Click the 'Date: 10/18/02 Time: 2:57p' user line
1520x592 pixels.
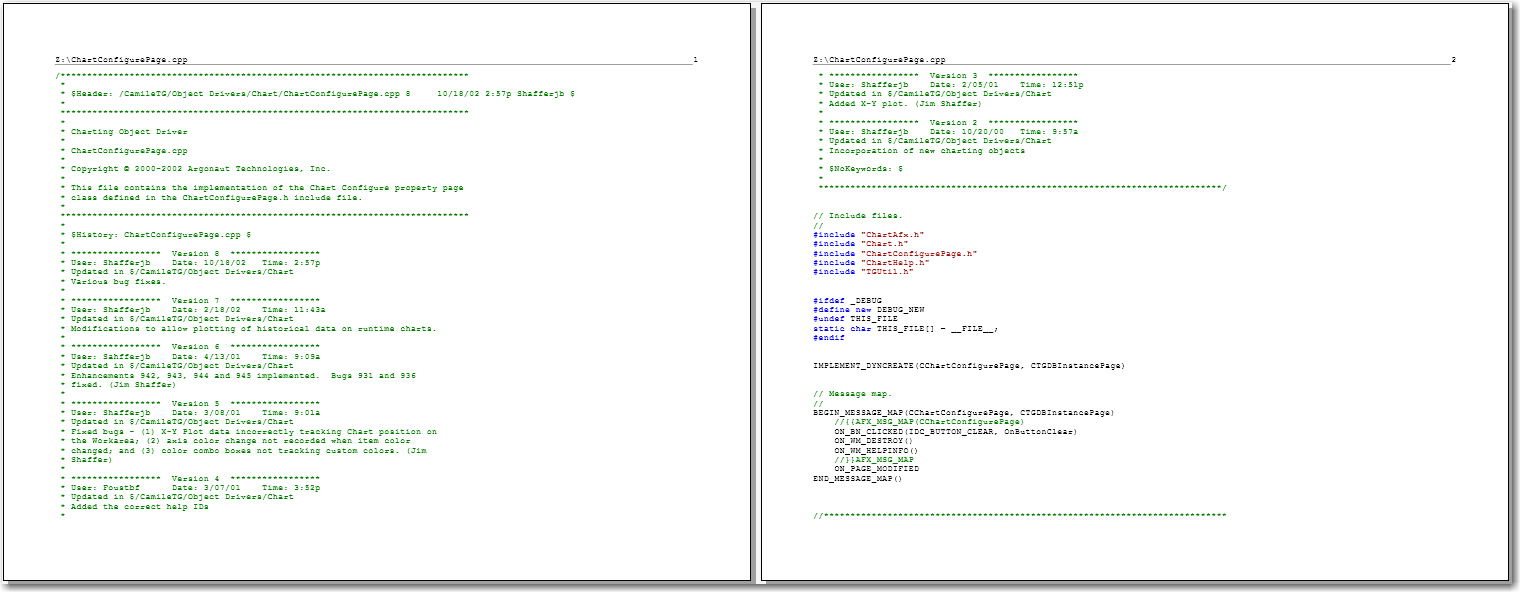(x=190, y=263)
